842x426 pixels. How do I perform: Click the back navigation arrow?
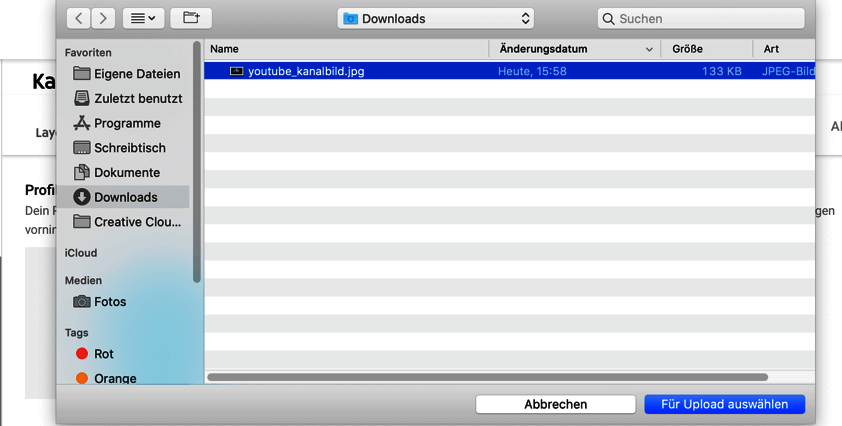(x=79, y=18)
